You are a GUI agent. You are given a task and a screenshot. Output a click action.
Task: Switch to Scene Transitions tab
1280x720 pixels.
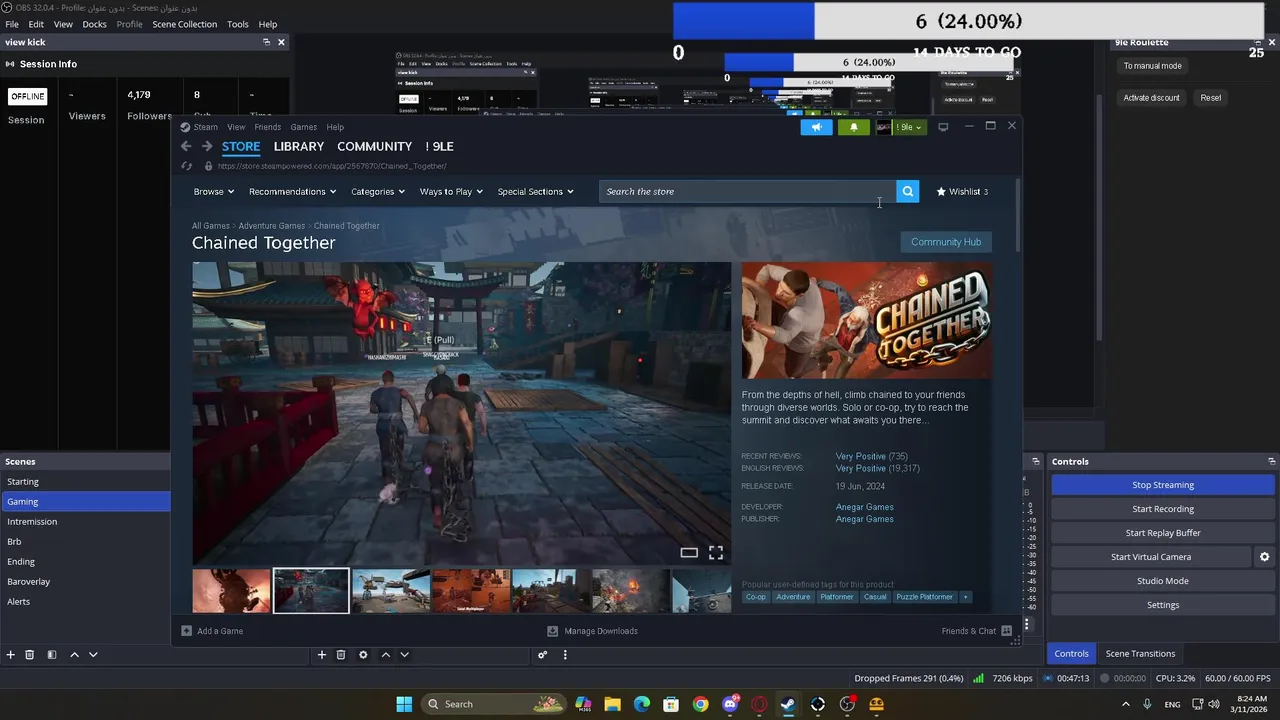point(1140,653)
